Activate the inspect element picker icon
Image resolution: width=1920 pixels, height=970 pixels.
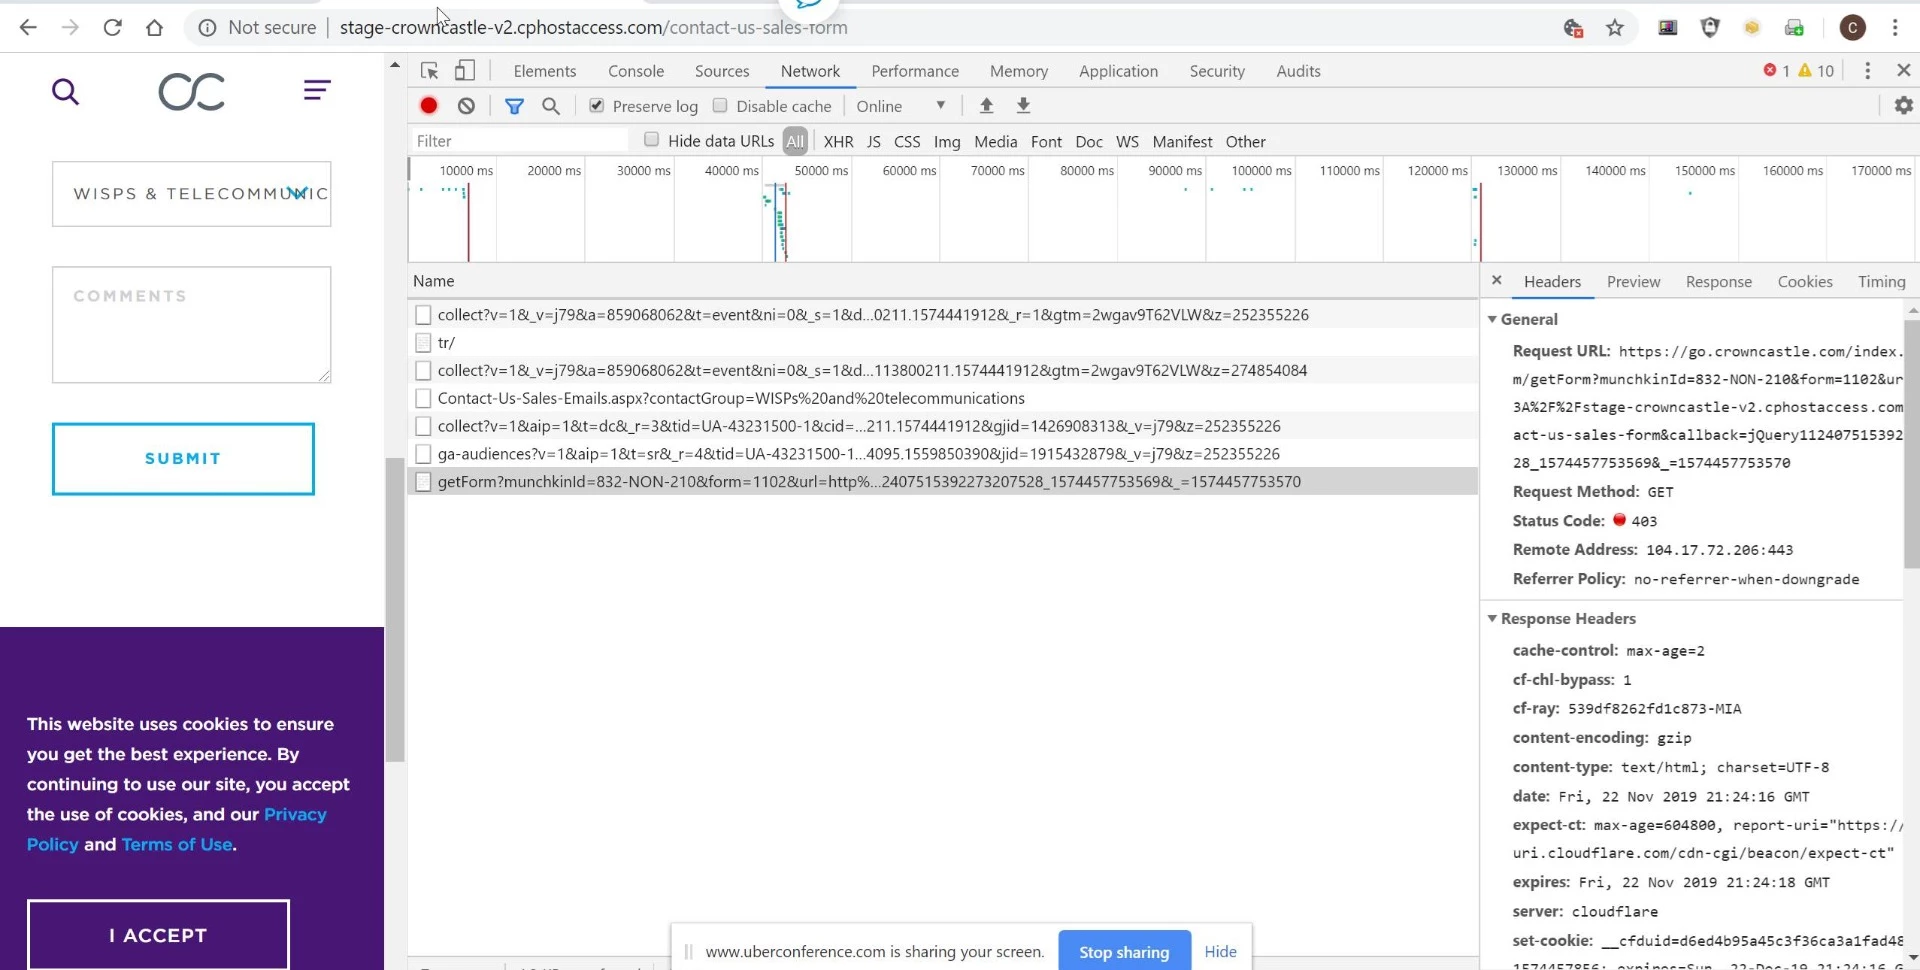click(429, 70)
